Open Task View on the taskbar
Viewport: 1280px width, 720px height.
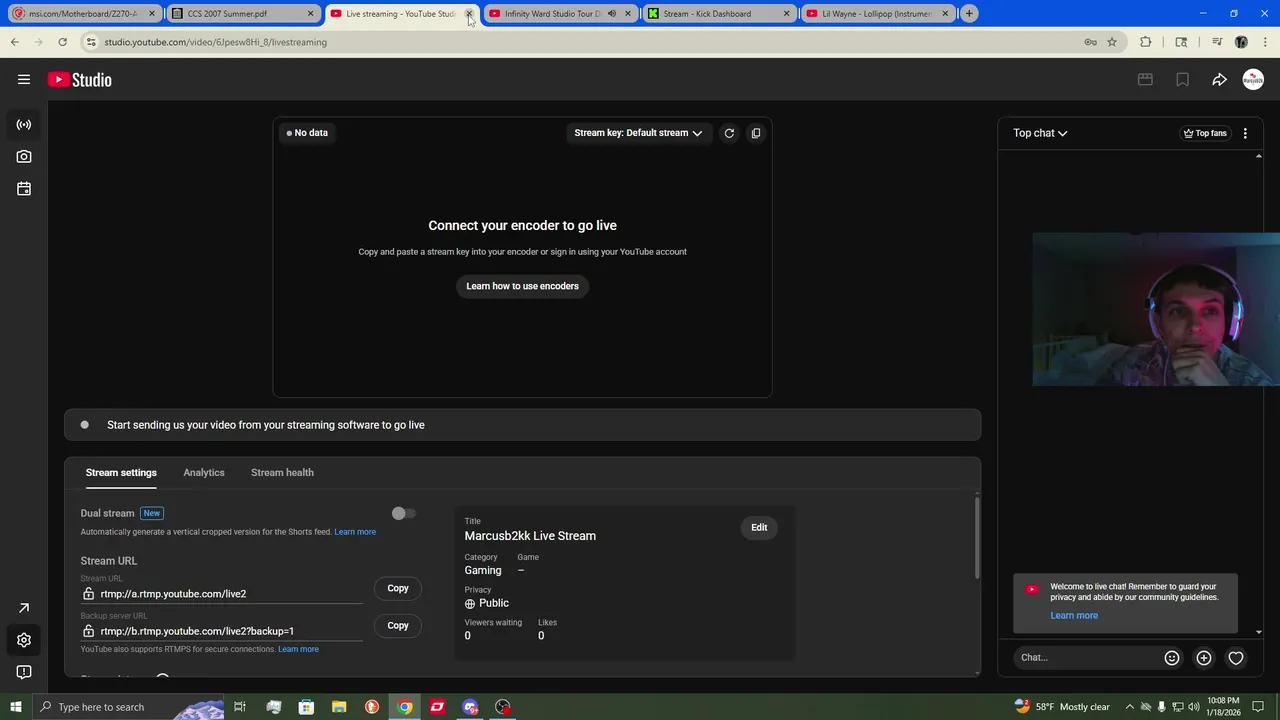tap(240, 707)
